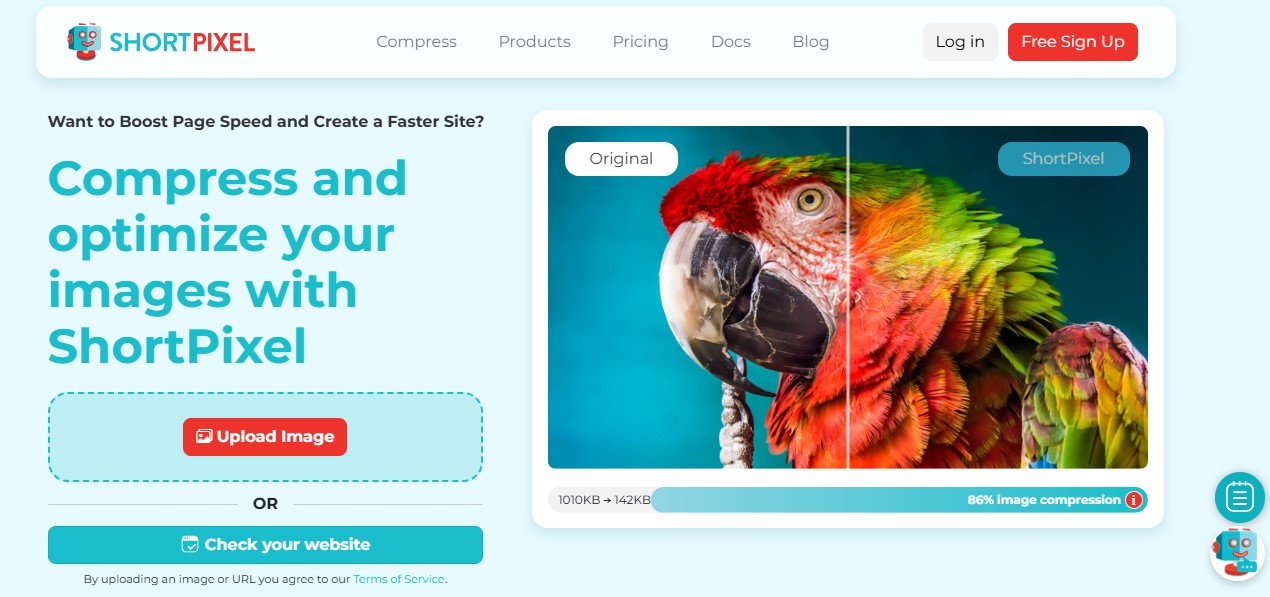This screenshot has height=597, width=1270.
Task: Click the Check your website button
Action: (265, 545)
